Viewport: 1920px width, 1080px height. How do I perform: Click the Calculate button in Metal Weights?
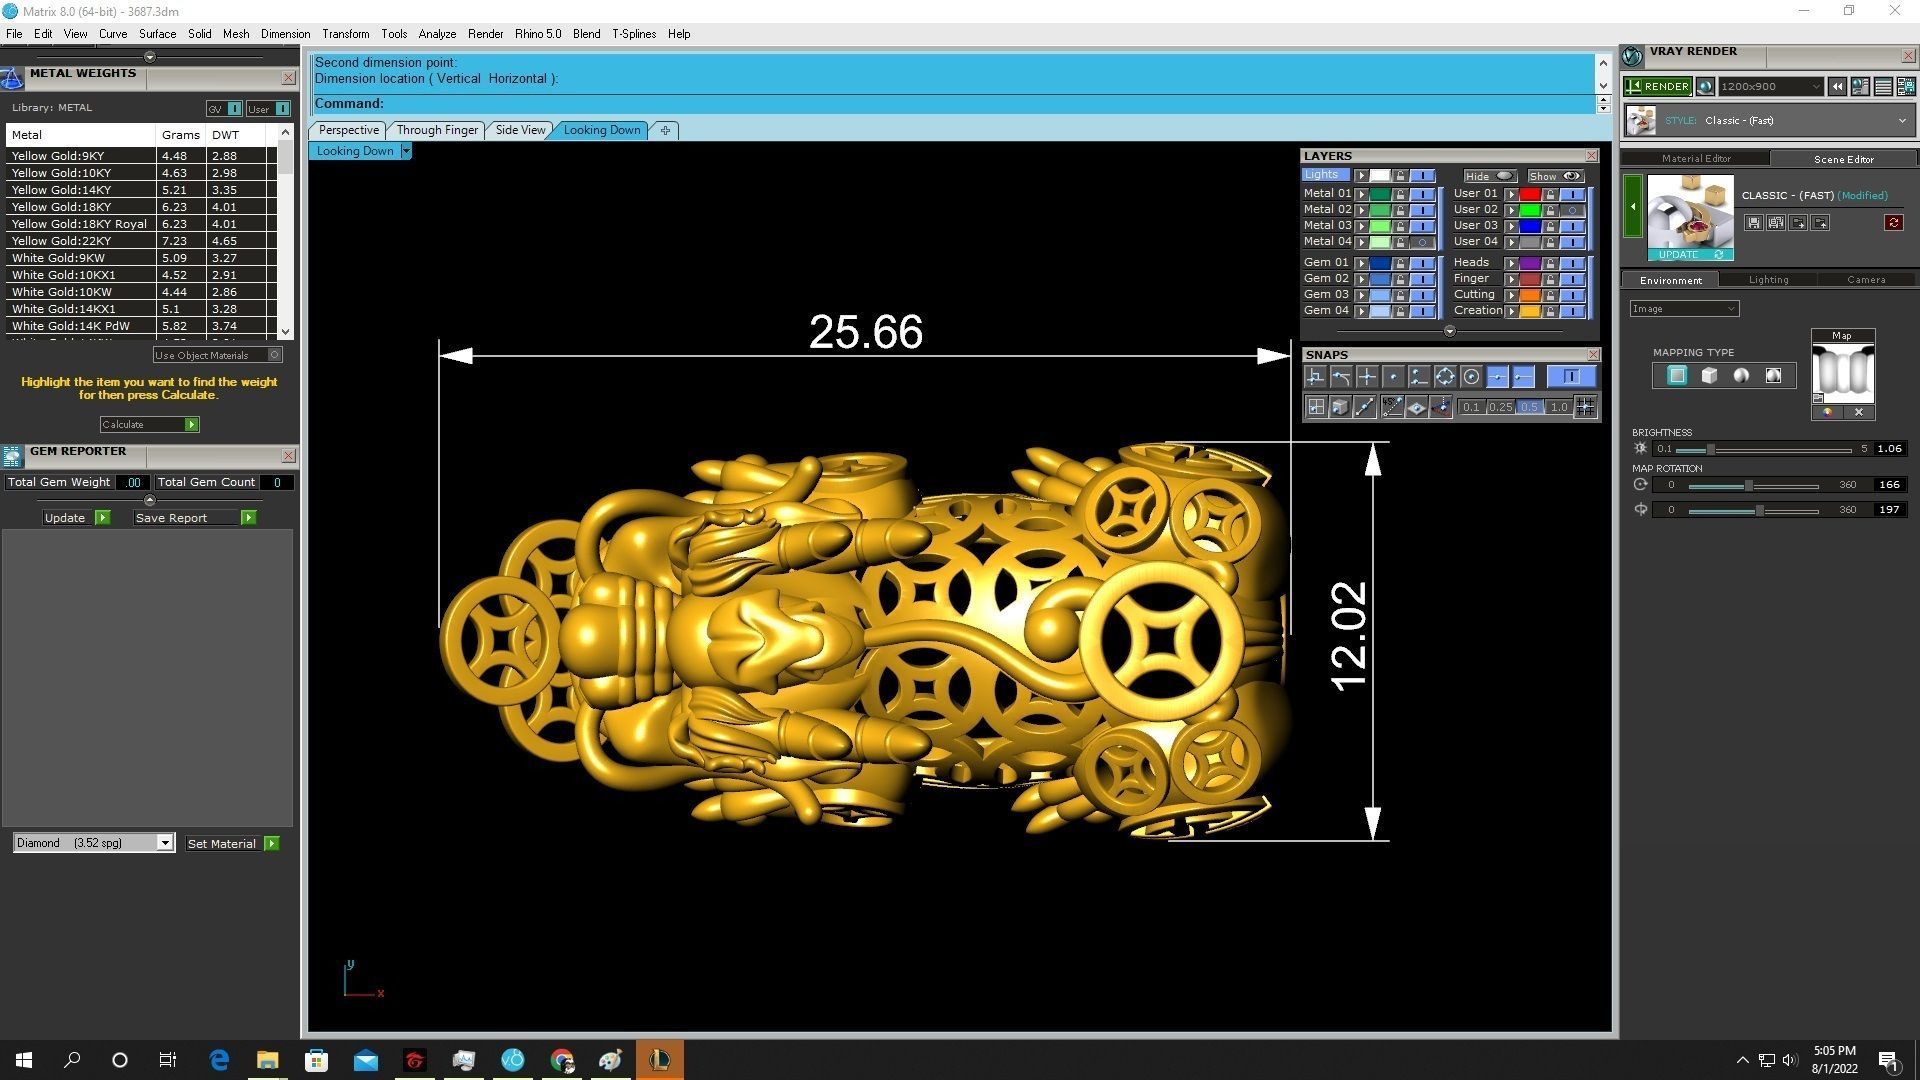pos(149,425)
